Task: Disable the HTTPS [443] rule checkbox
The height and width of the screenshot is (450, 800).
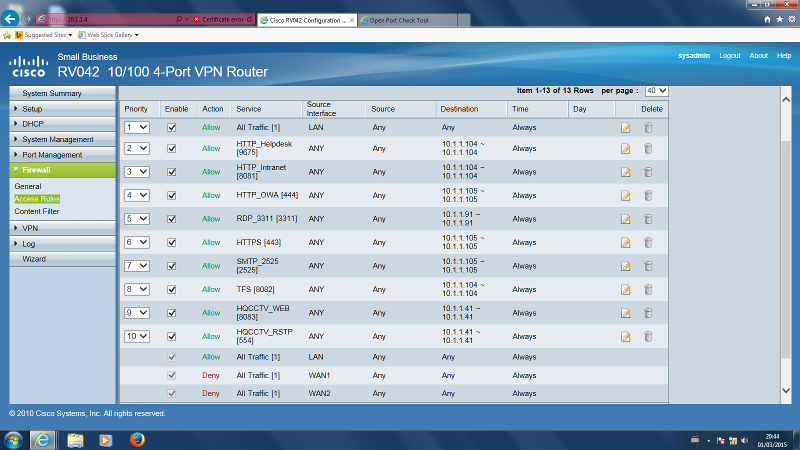Action: (171, 242)
